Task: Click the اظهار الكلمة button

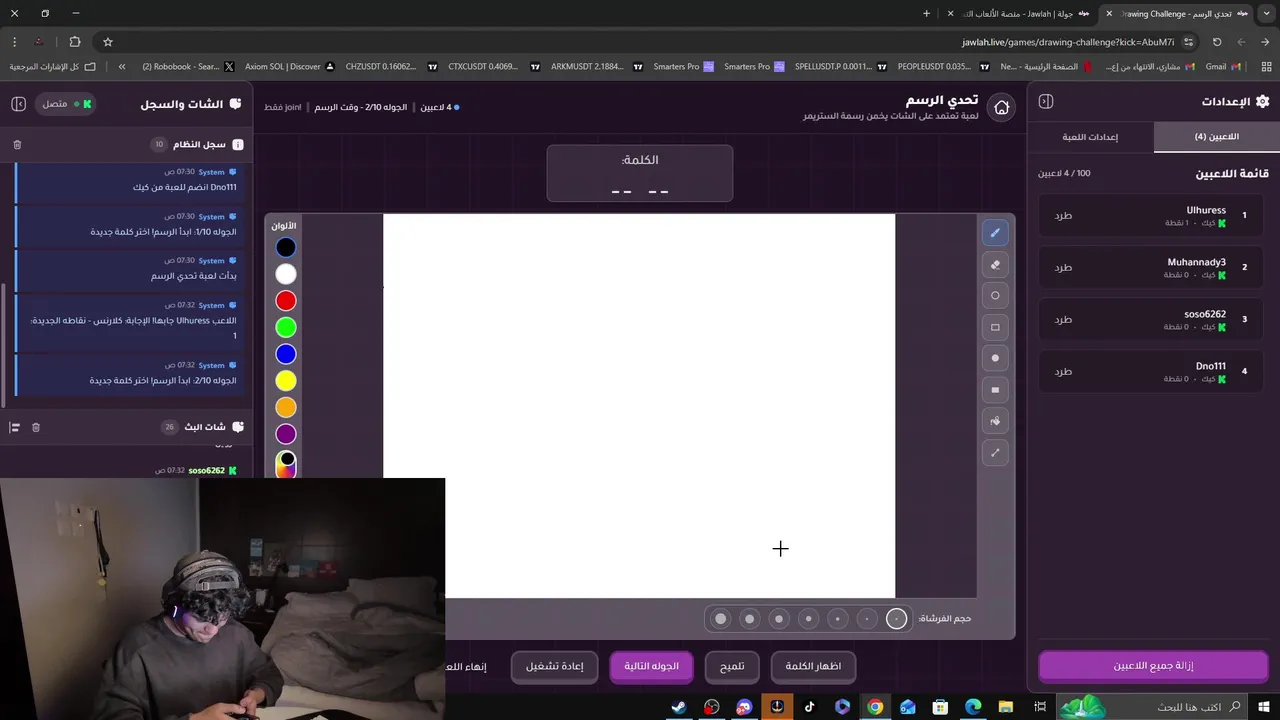Action: (813, 666)
